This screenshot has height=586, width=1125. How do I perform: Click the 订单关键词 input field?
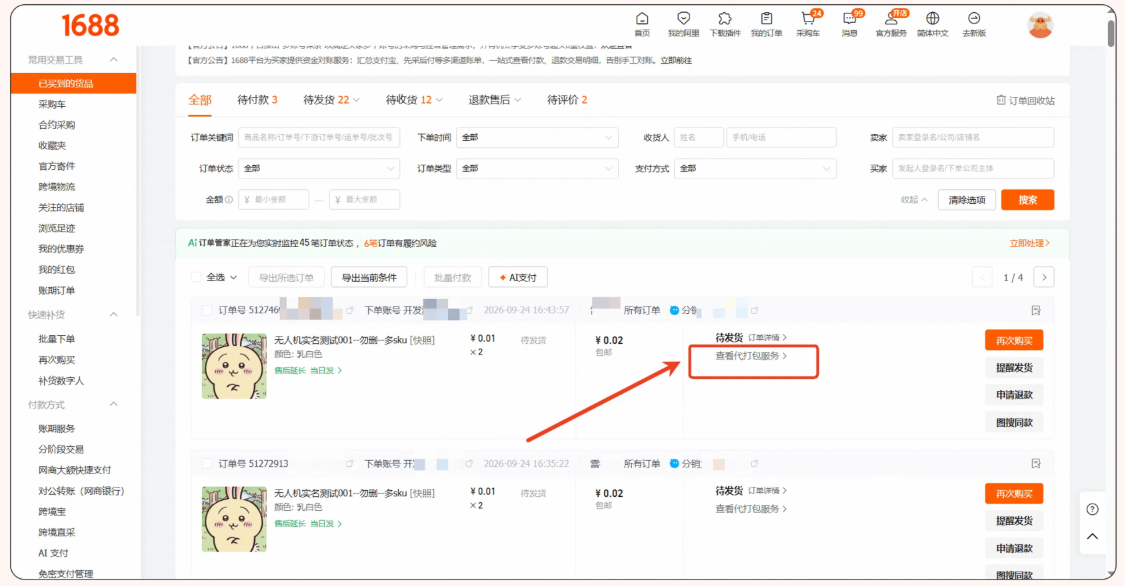pyautogui.click(x=319, y=137)
